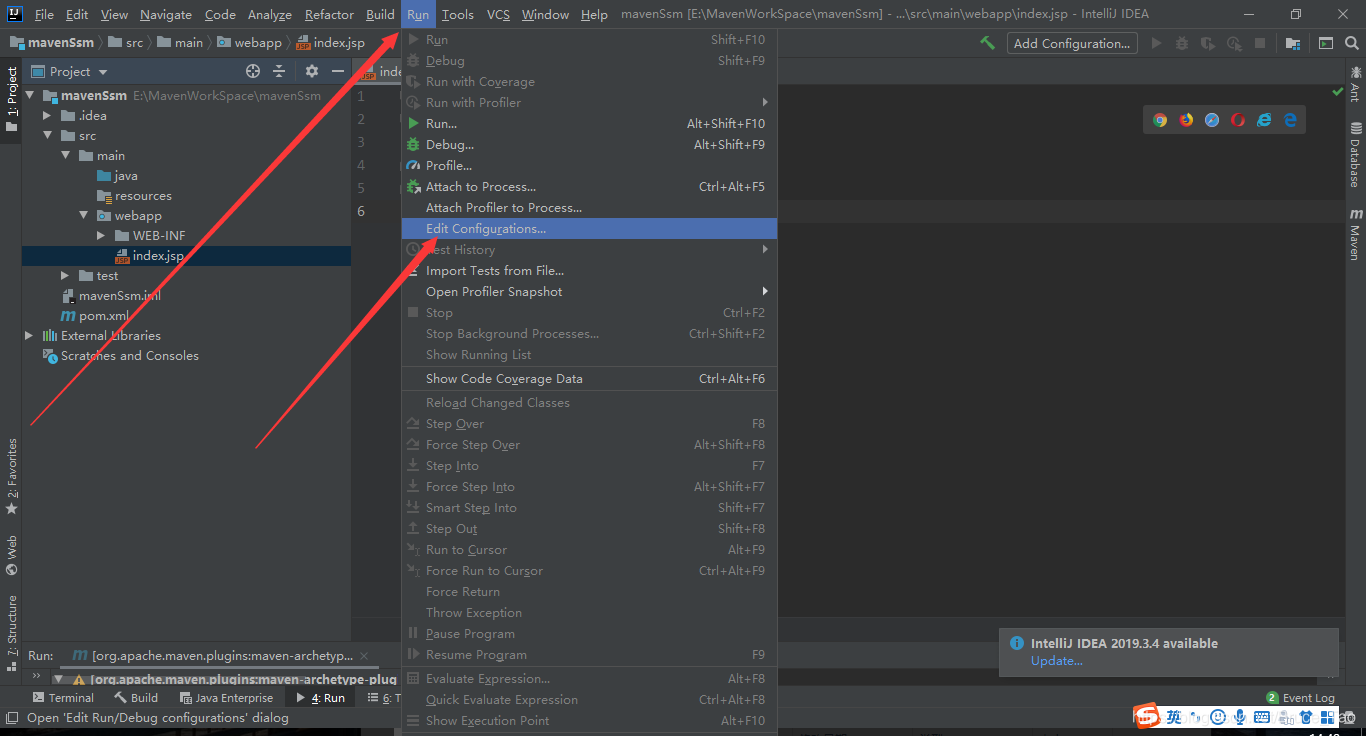Click the Update... link in notification

pos(1056,661)
